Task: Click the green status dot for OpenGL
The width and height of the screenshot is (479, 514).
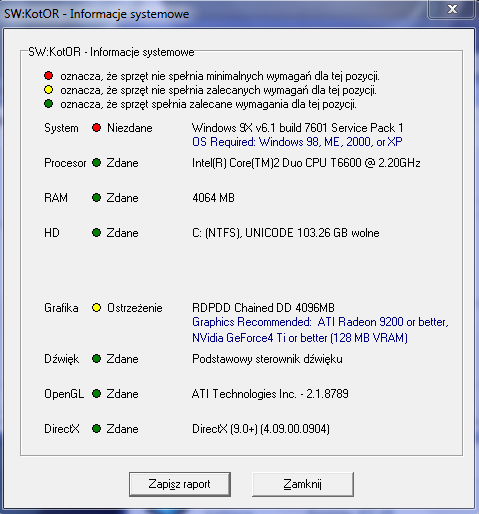Action: [x=96, y=394]
